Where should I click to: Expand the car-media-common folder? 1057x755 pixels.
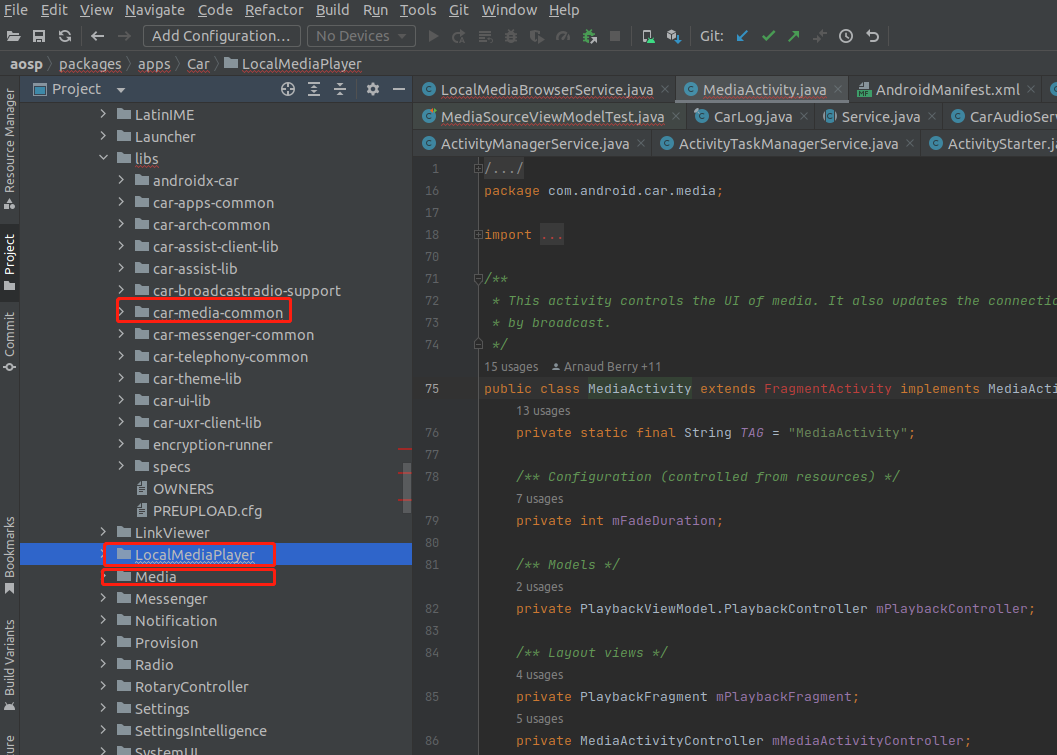(122, 313)
